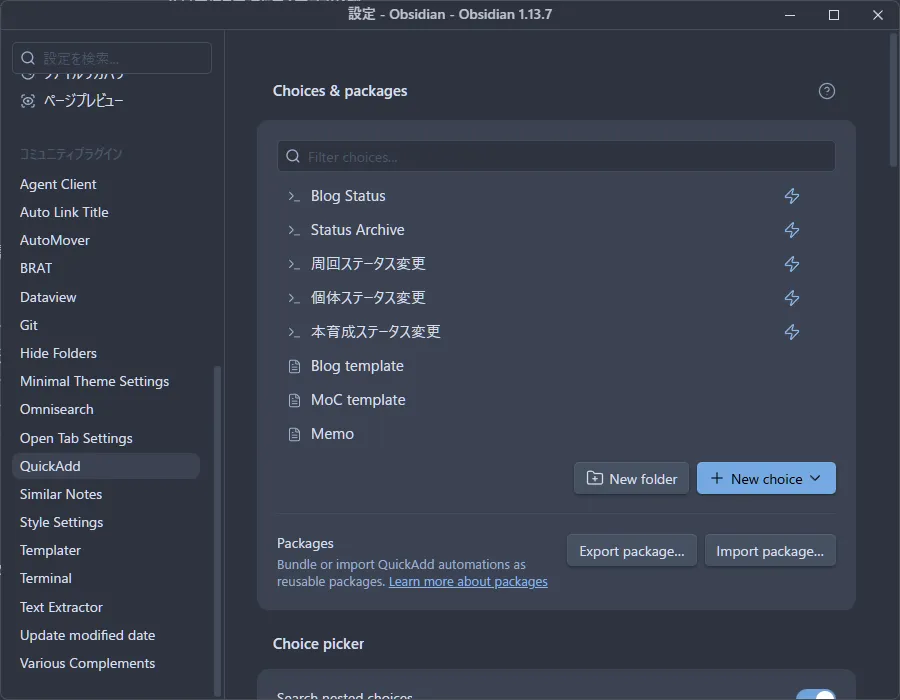Open Templater plugin settings
Image resolution: width=900 pixels, height=700 pixels.
click(50, 551)
